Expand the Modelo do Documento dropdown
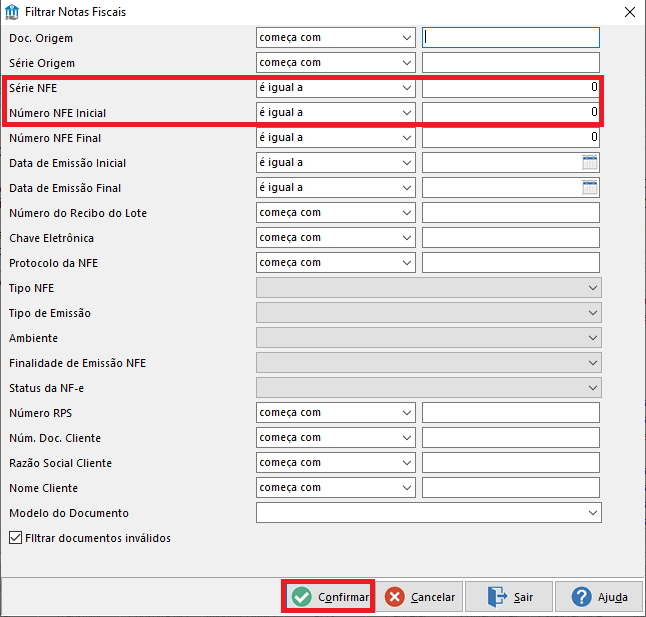Viewport: 646px width, 617px height. [x=428, y=513]
